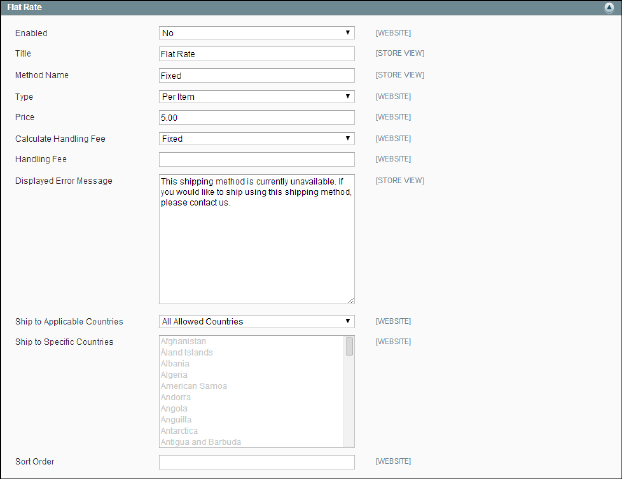The width and height of the screenshot is (622, 479).
Task: Edit the Displayed Error Message textarea
Action: [x=257, y=238]
